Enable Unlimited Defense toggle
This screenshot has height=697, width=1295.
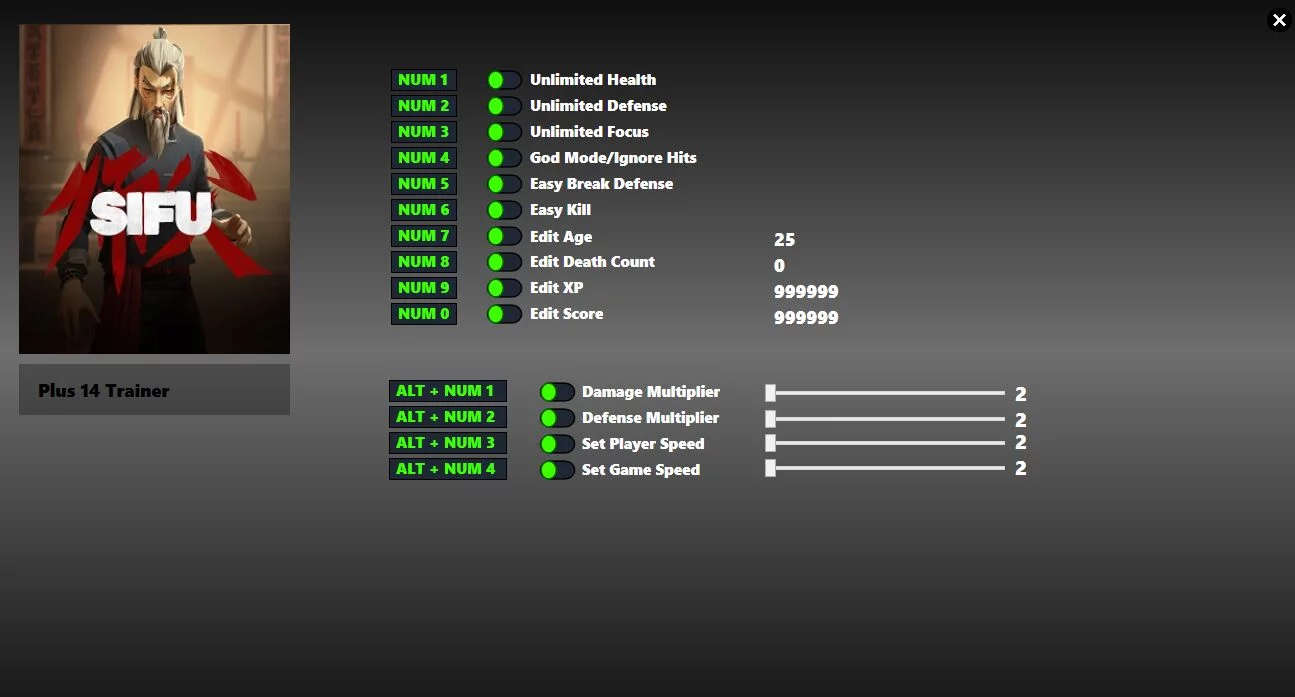tap(504, 106)
